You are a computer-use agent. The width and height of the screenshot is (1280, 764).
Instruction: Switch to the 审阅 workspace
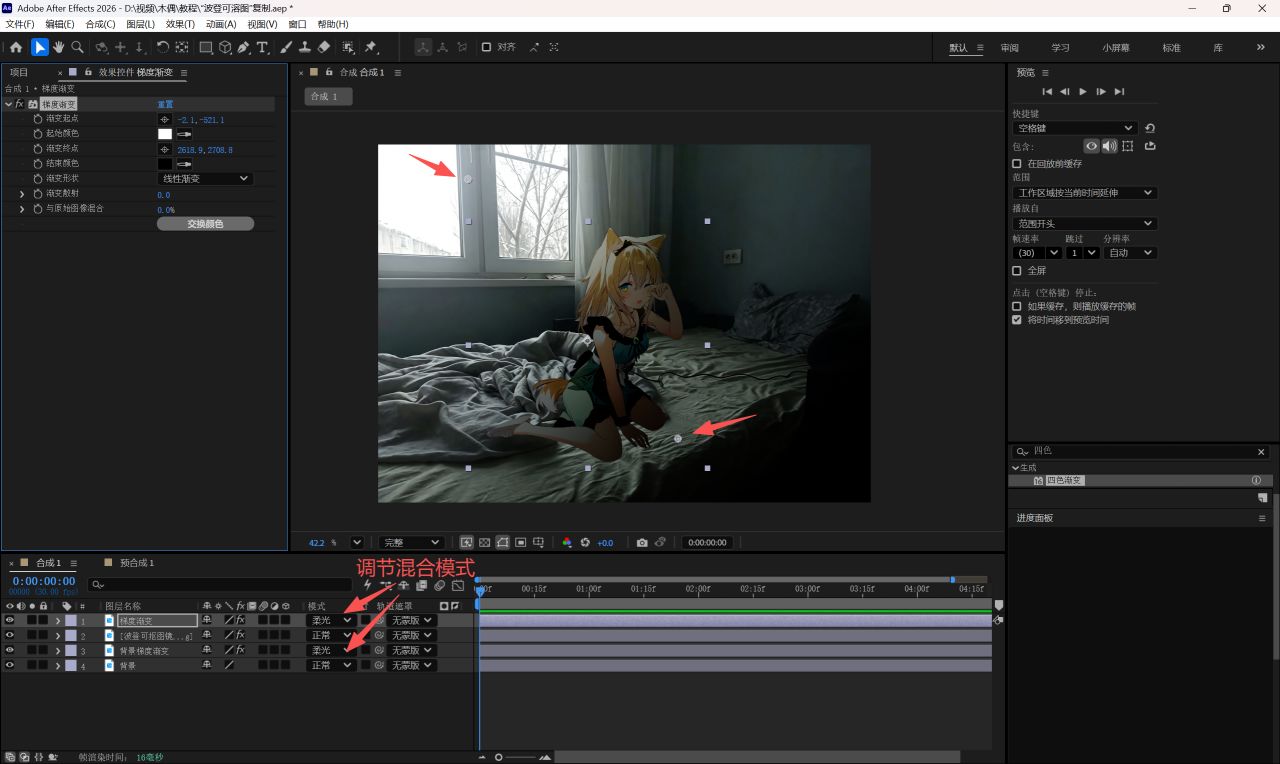1010,48
